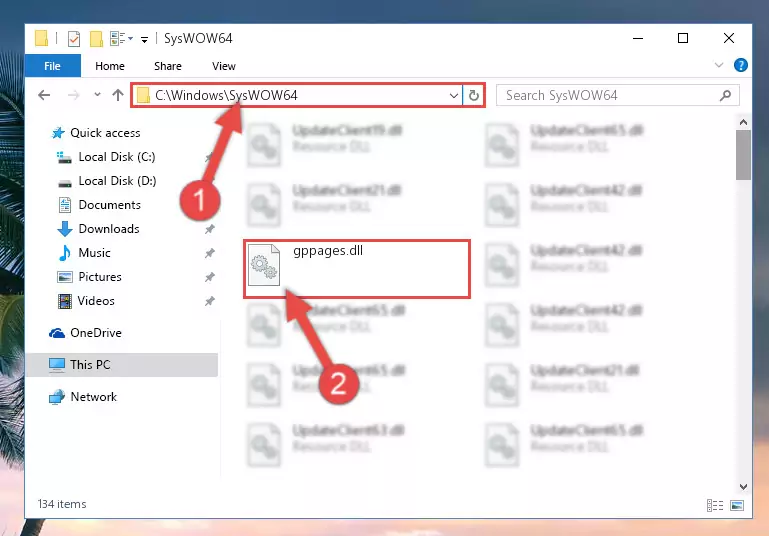Open the blue Help question mark icon
Viewport: 769px width, 536px height.
(741, 65)
